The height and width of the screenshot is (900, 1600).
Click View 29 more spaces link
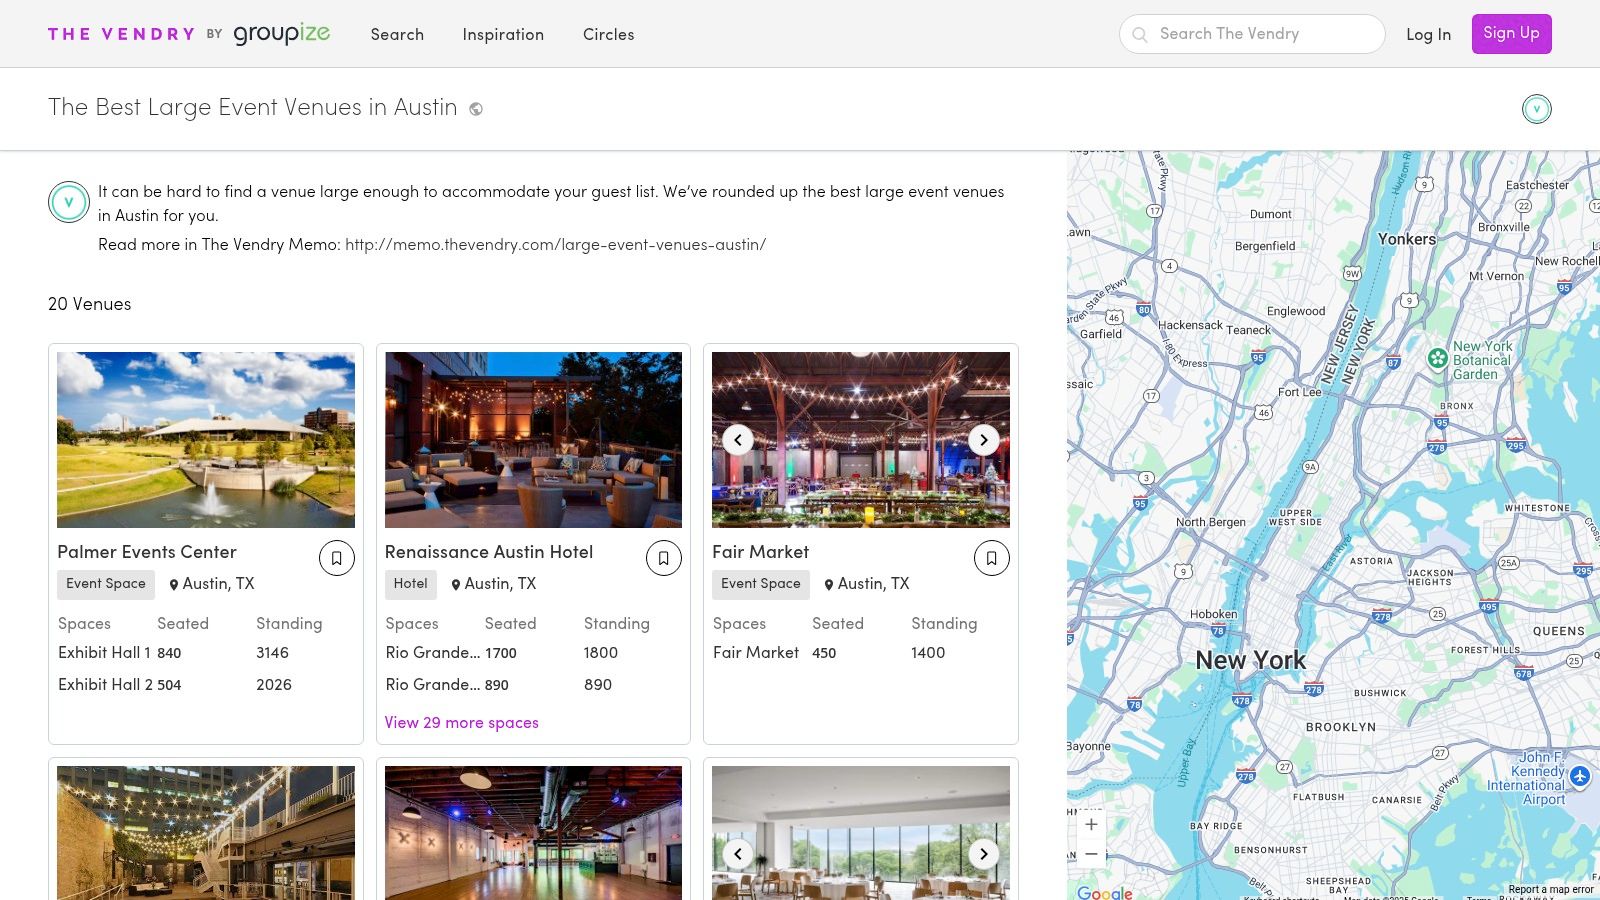click(x=462, y=723)
